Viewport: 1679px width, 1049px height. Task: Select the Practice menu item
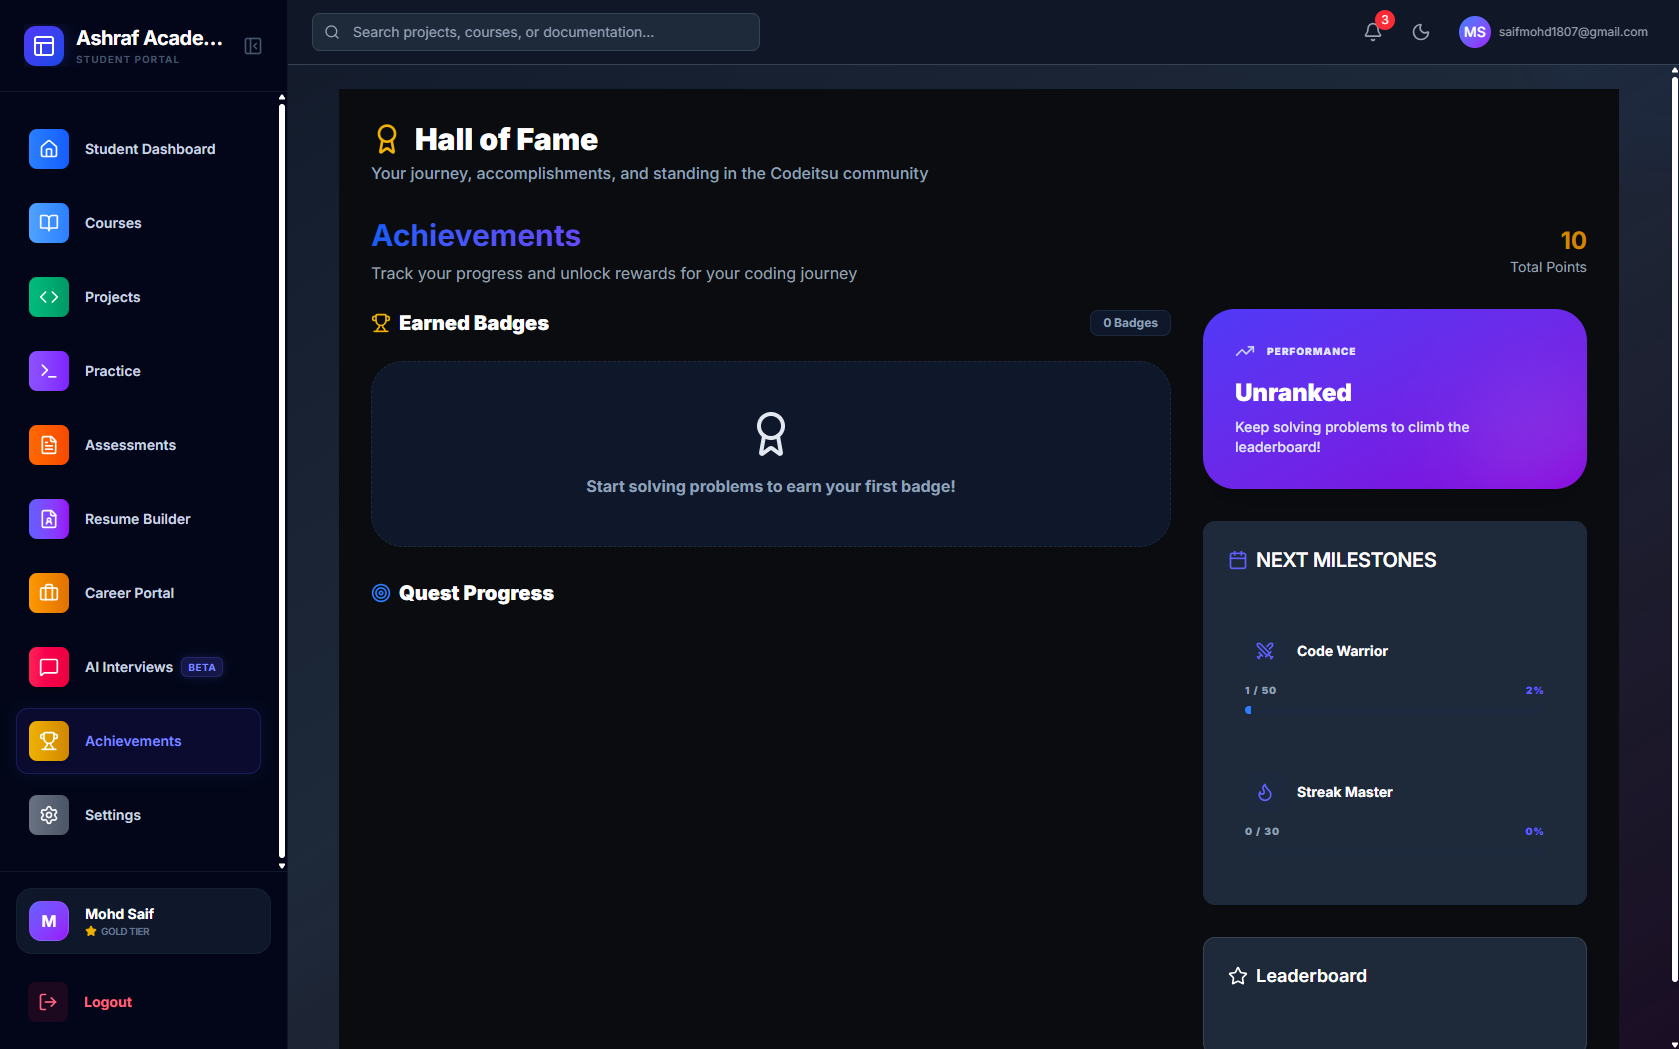tap(138, 371)
